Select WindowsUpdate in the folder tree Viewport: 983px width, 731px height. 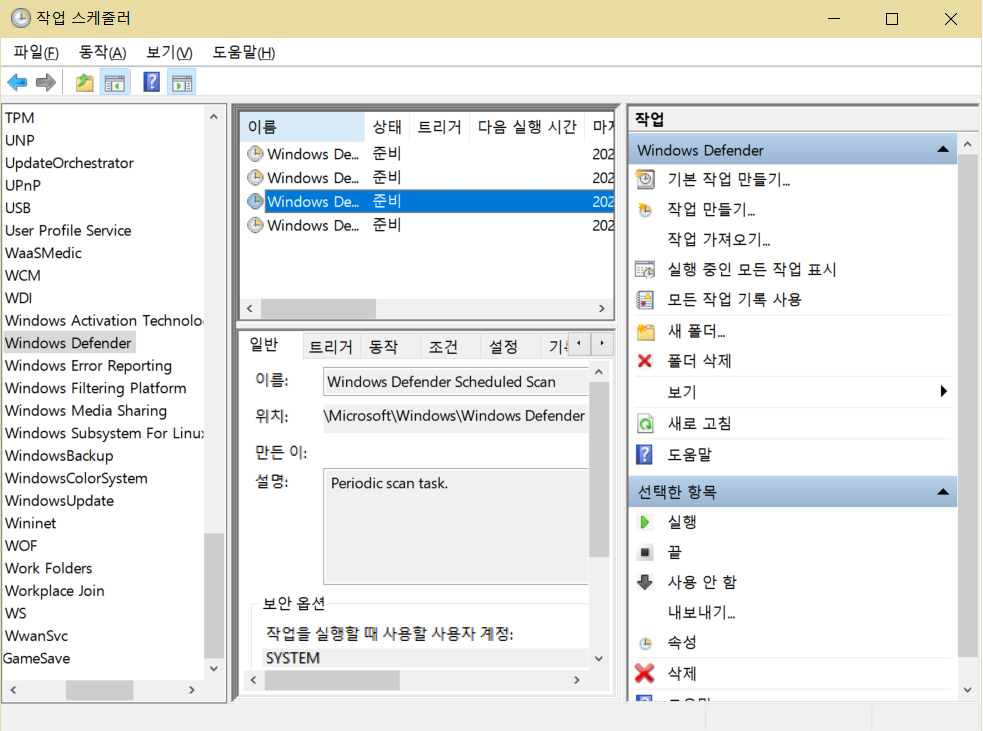[x=58, y=500]
